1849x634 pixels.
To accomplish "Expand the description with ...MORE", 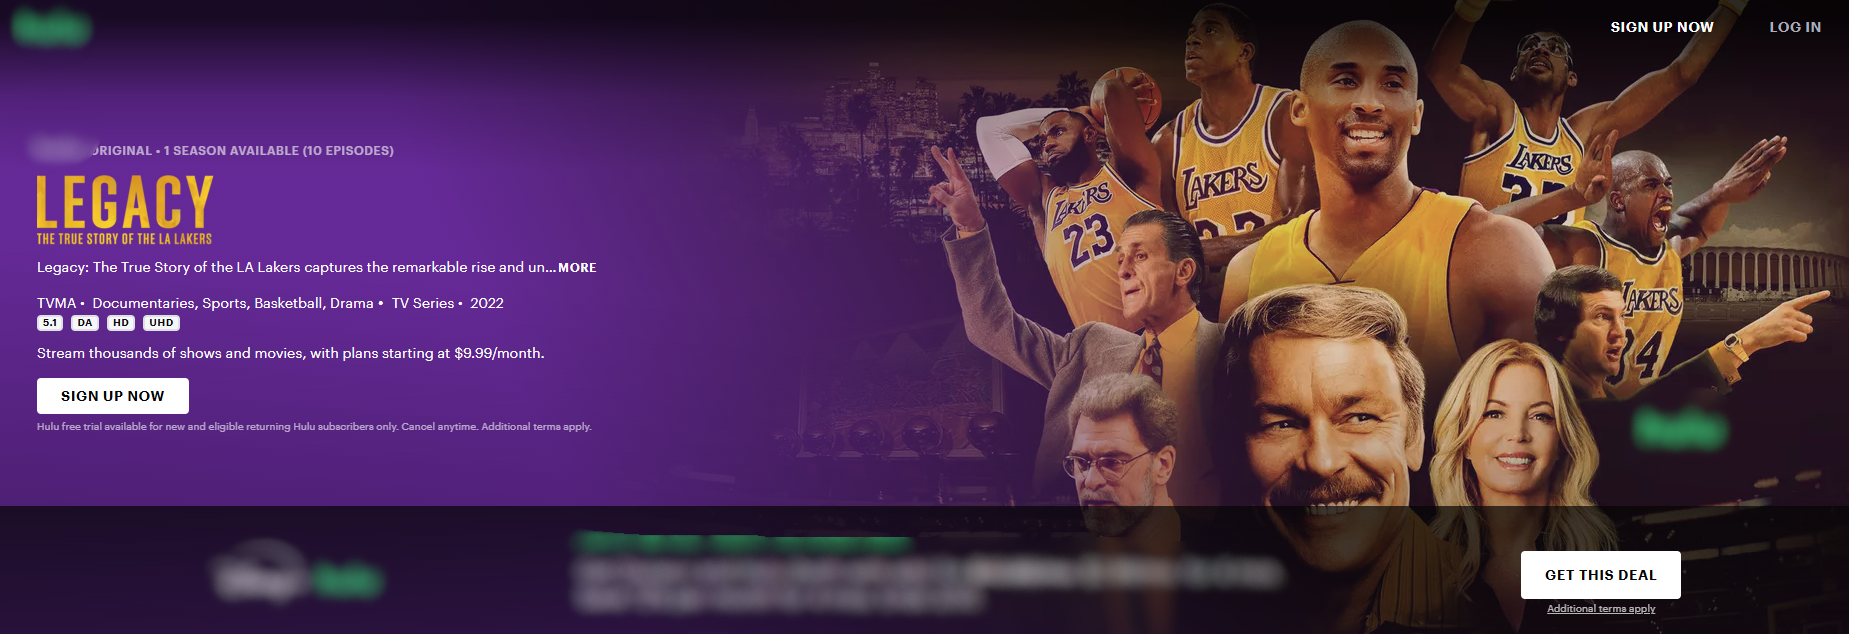I will pyautogui.click(x=576, y=268).
